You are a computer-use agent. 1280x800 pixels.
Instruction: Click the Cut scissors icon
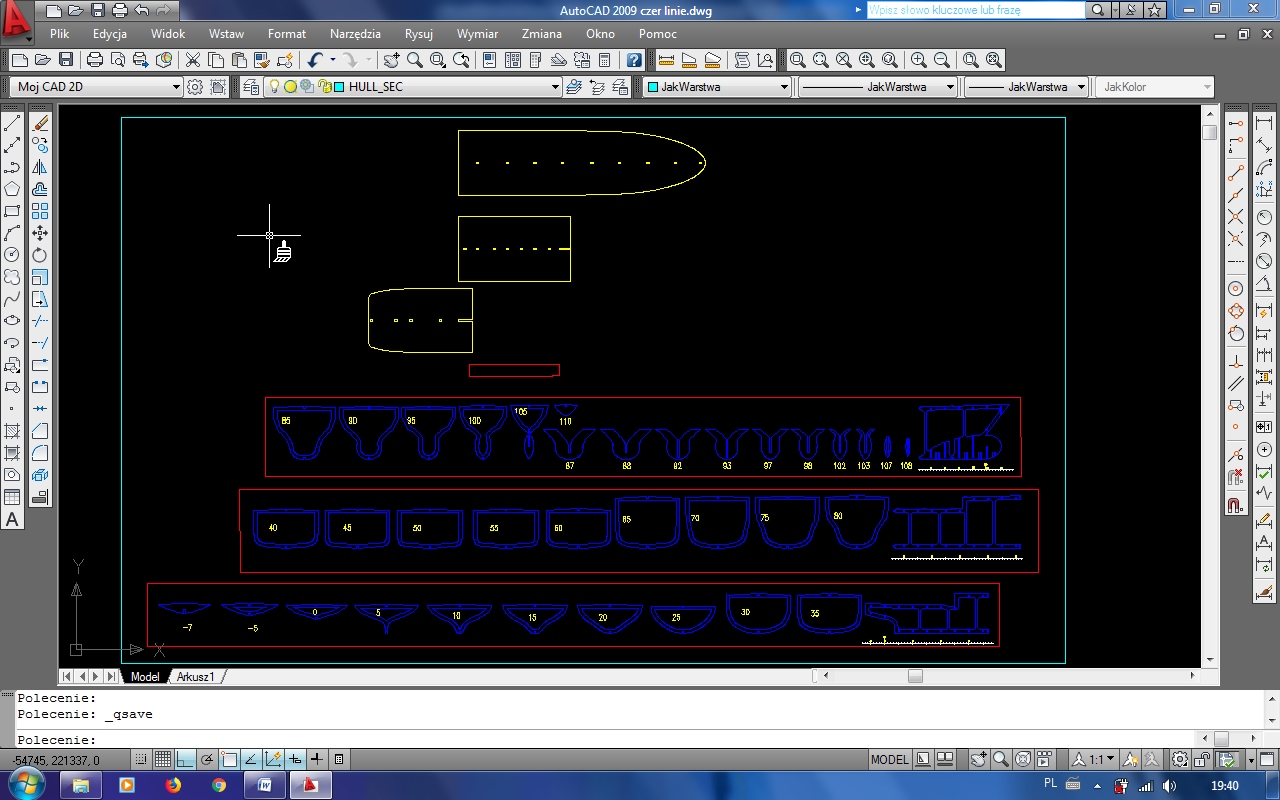pos(192,60)
